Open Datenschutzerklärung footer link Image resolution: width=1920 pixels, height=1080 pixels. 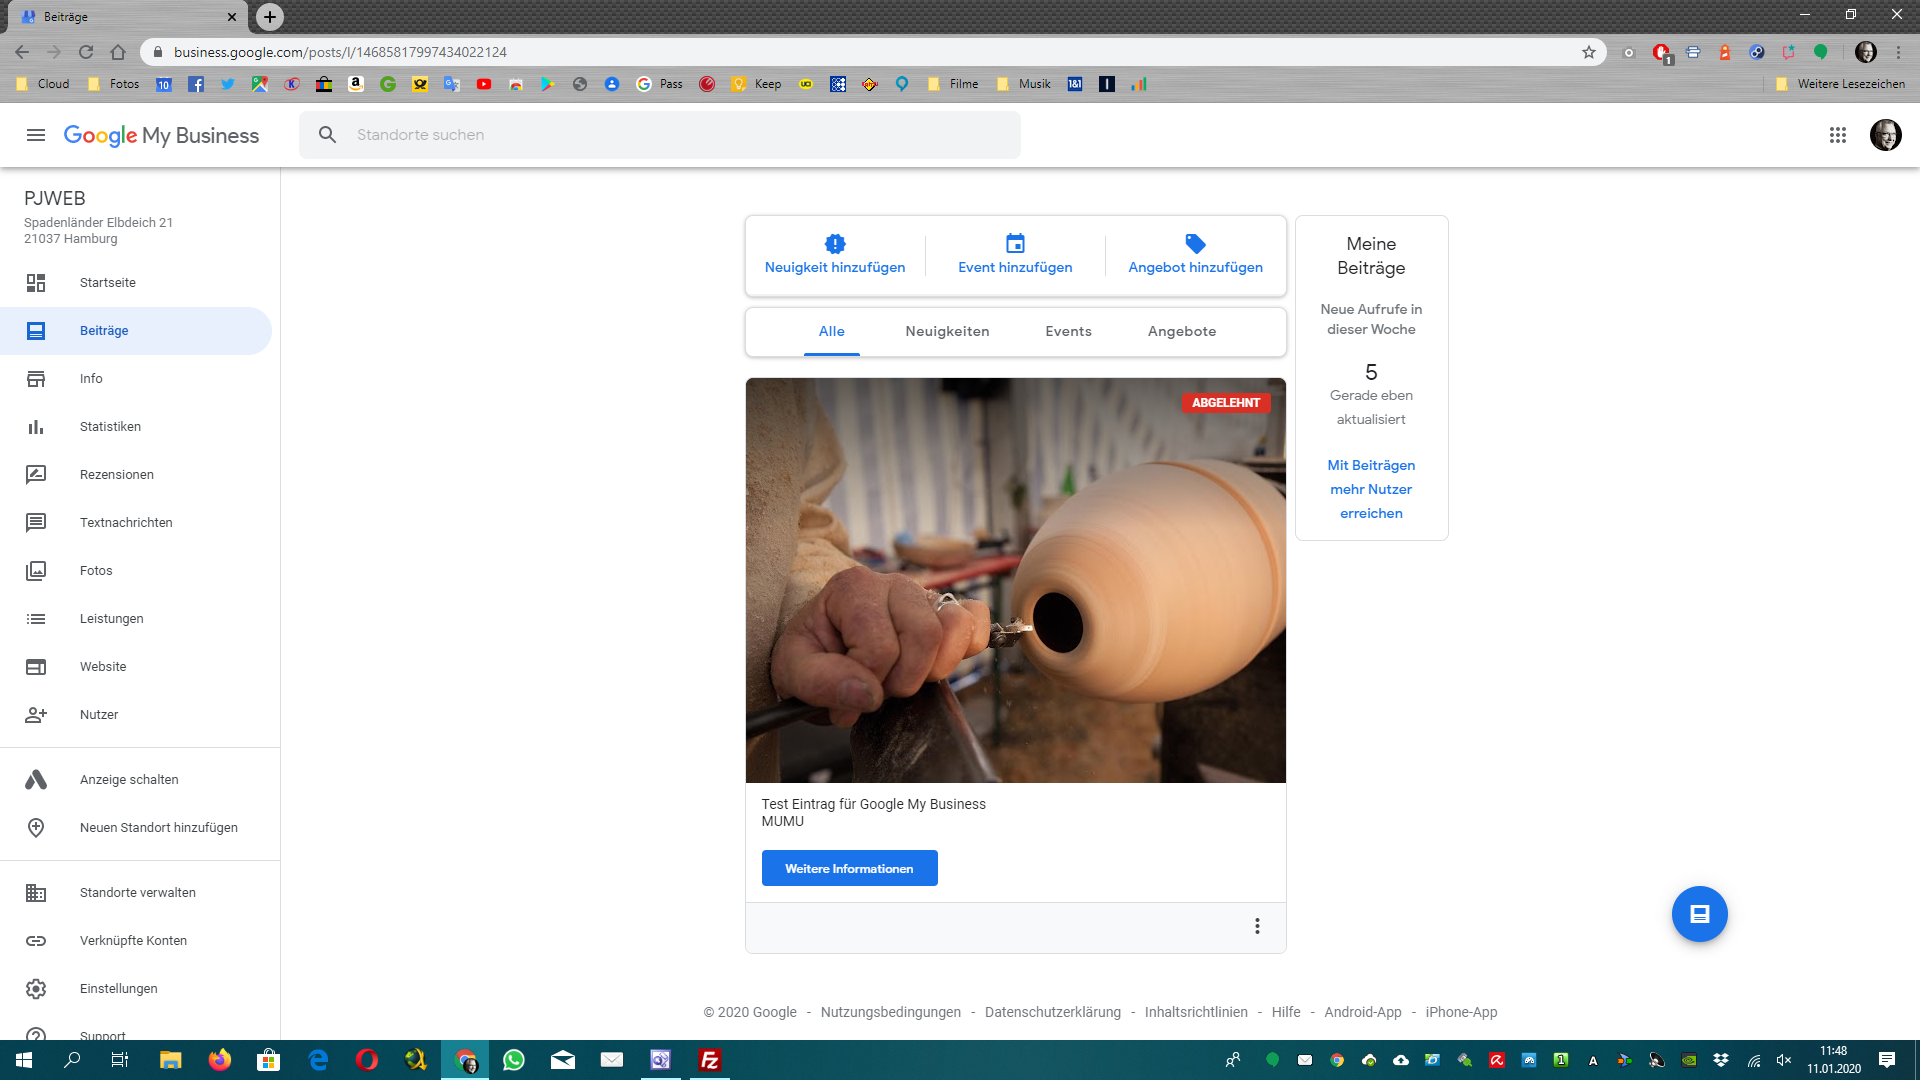tap(1052, 1012)
